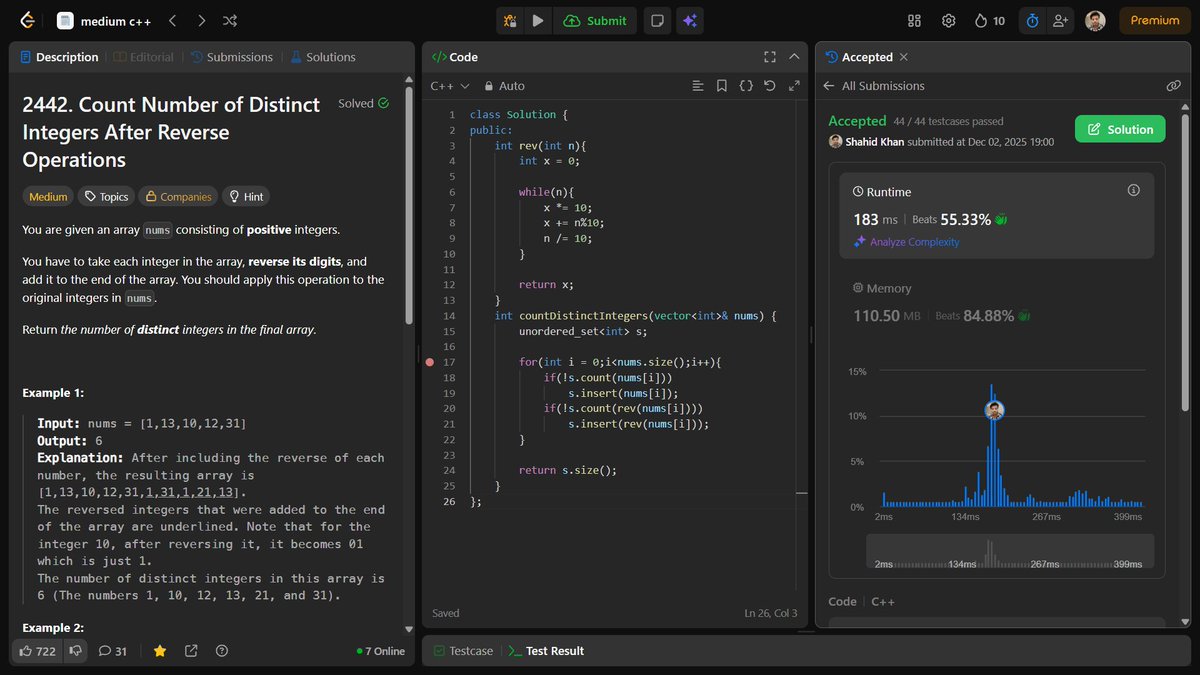Switch to the Solutions tab
This screenshot has height=675, width=1200.
pos(322,57)
